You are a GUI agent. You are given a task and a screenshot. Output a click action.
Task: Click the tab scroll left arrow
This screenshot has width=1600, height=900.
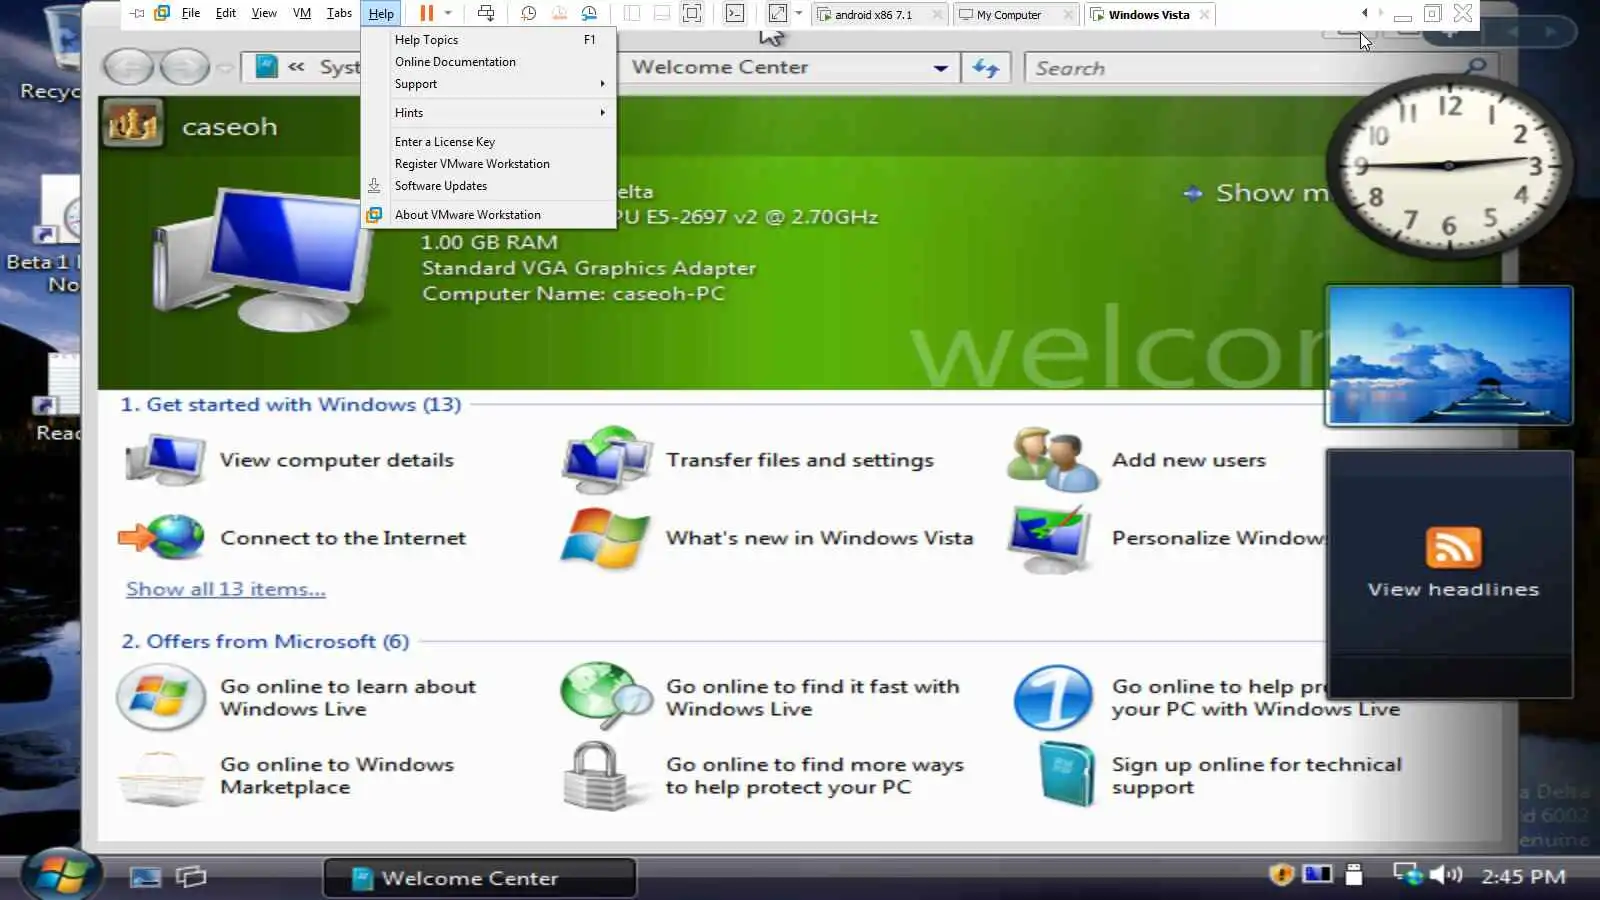tap(1365, 13)
